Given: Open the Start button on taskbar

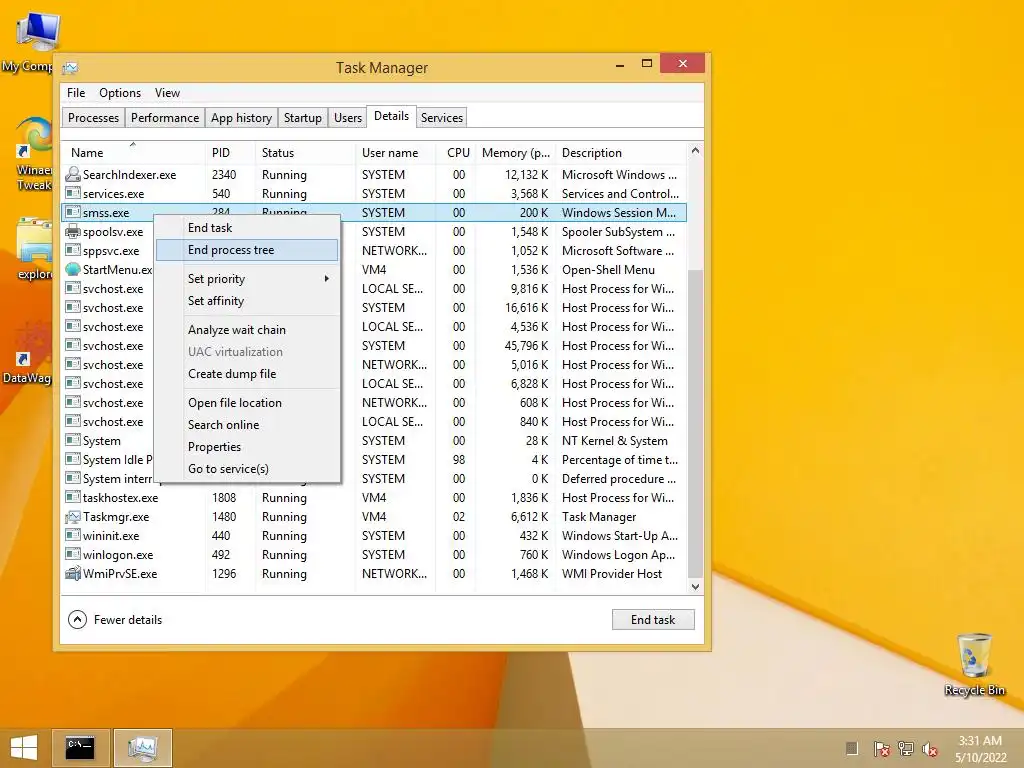Looking at the screenshot, I should click(x=24, y=748).
